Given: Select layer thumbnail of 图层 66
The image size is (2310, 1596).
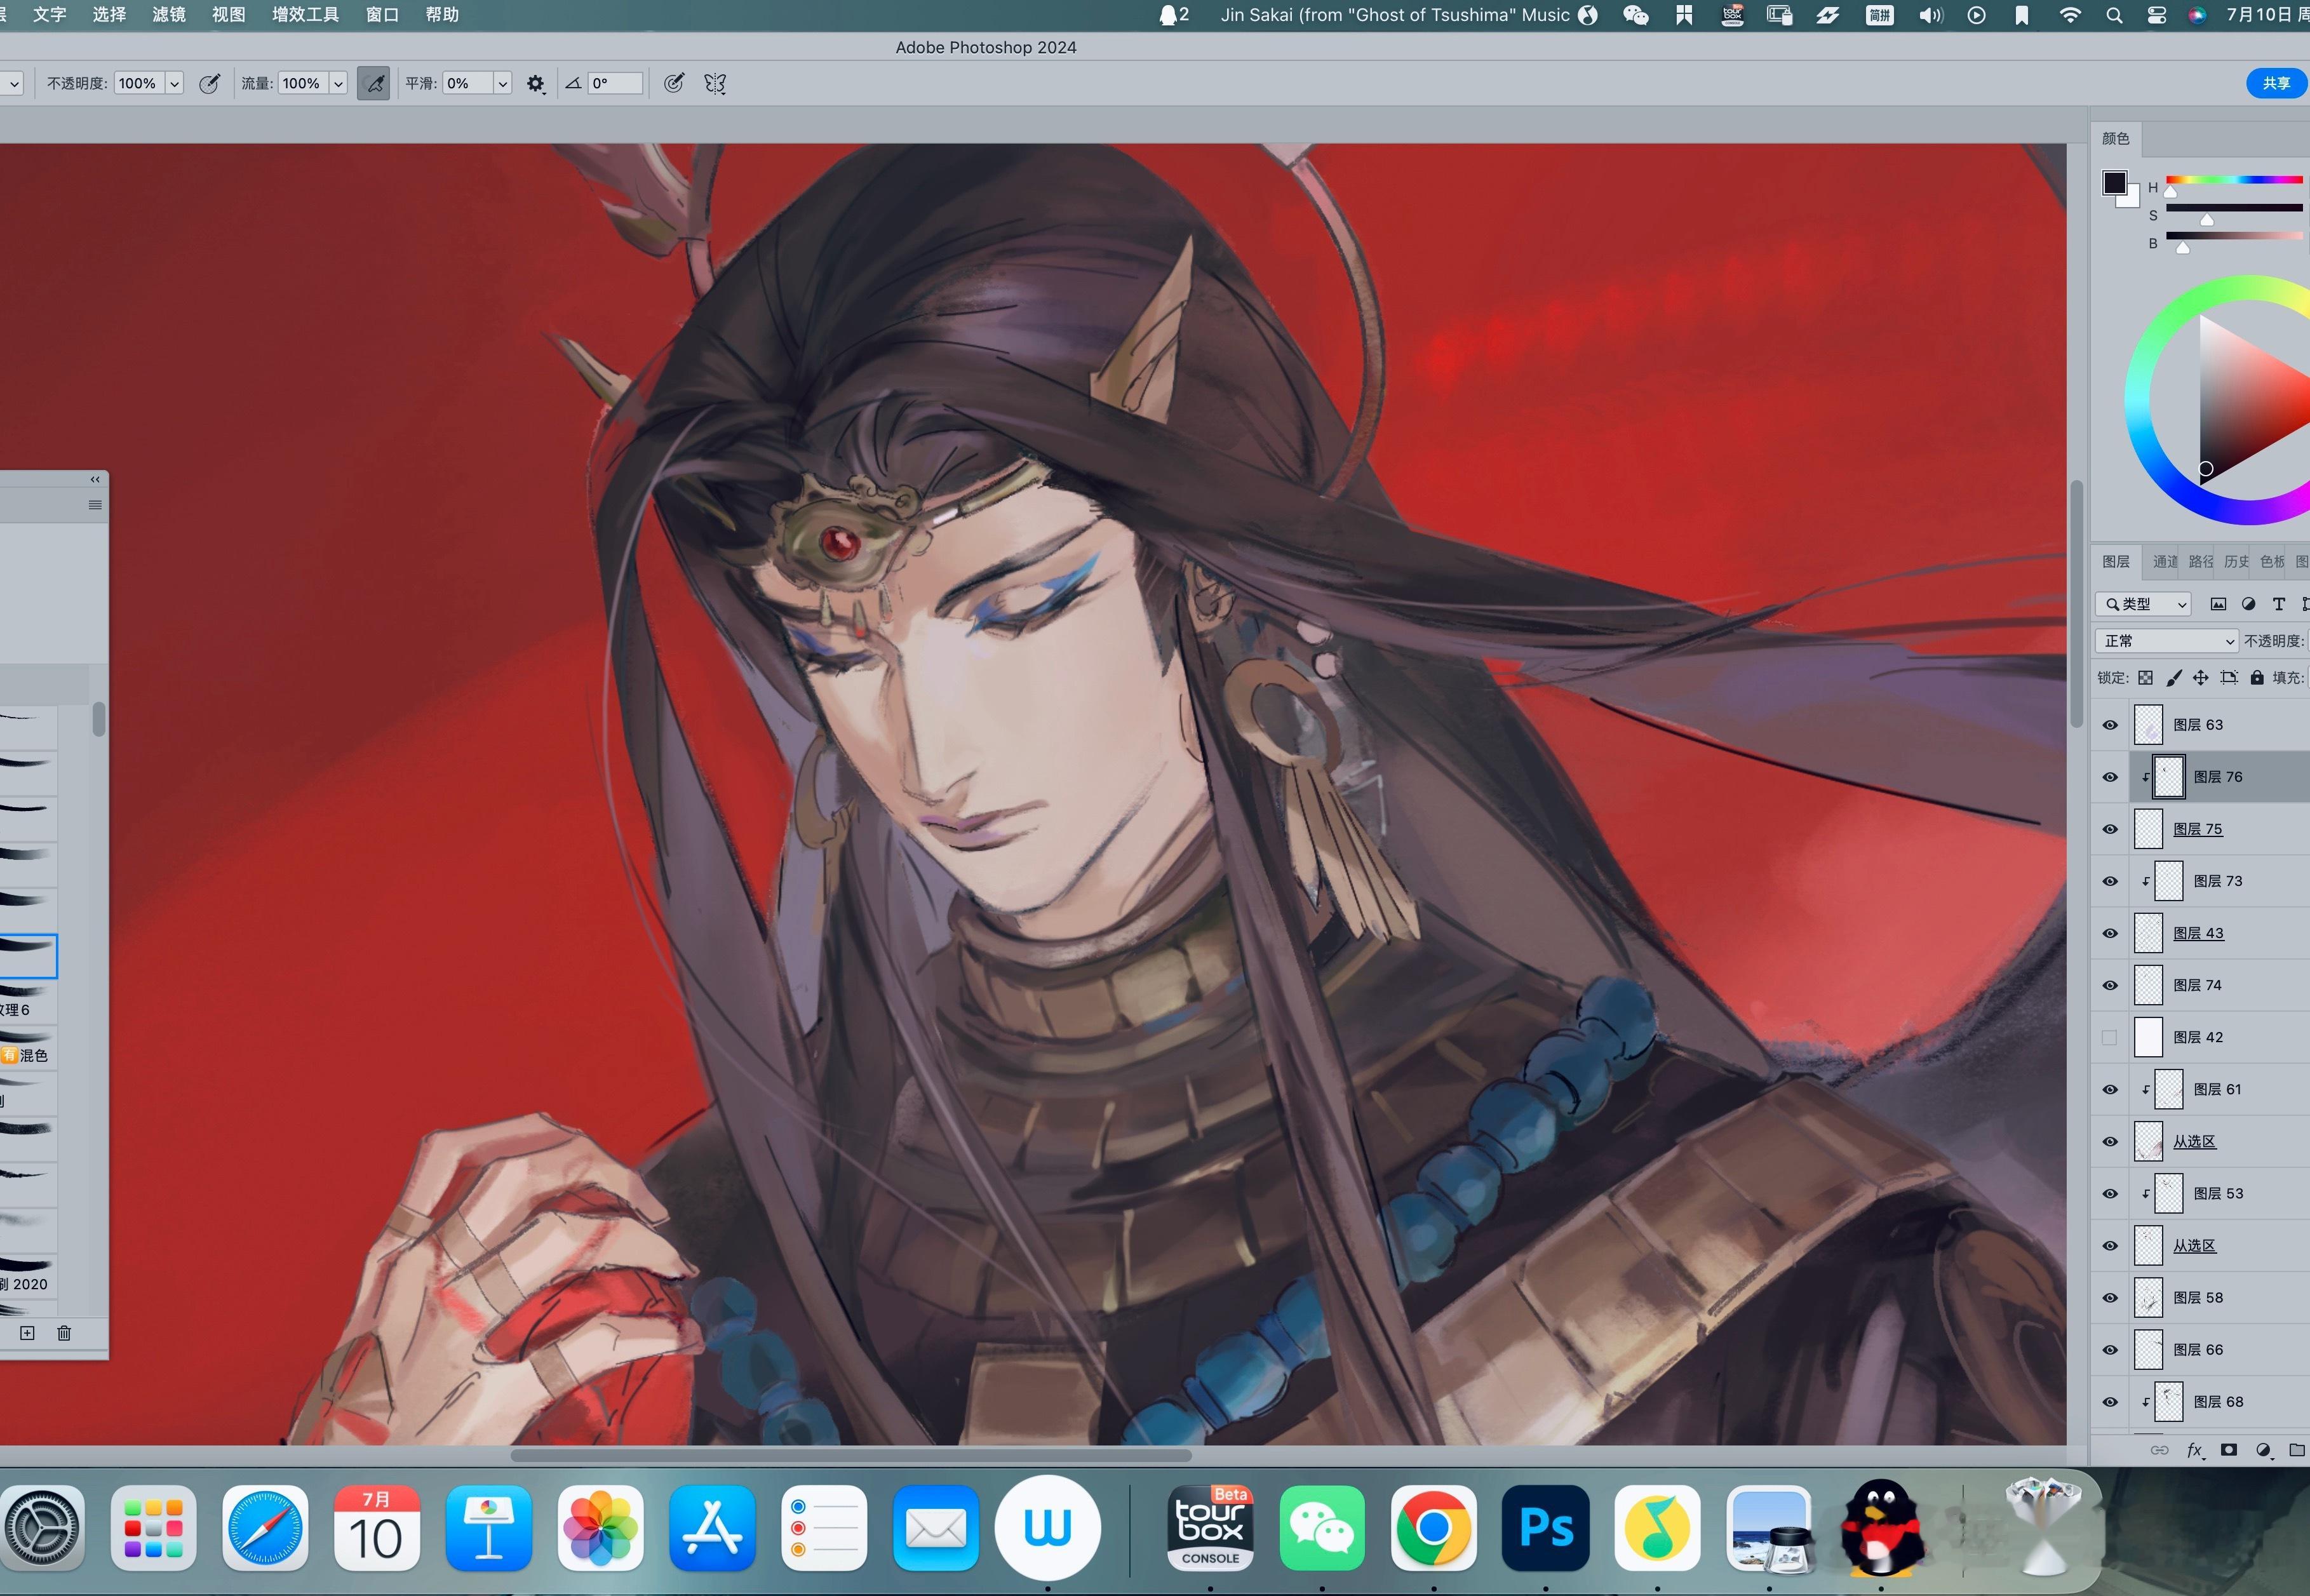Looking at the screenshot, I should pyautogui.click(x=2149, y=1350).
